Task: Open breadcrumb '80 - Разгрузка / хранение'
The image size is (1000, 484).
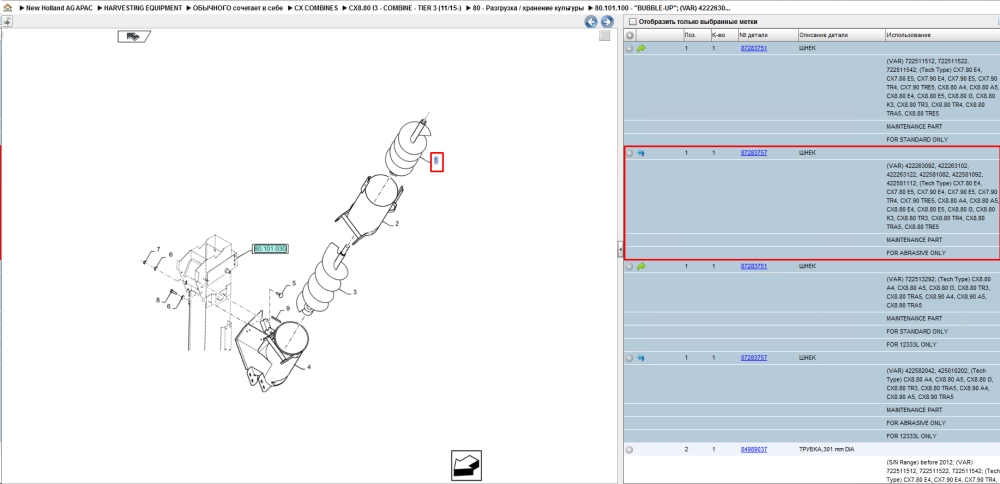Action: 528,8
